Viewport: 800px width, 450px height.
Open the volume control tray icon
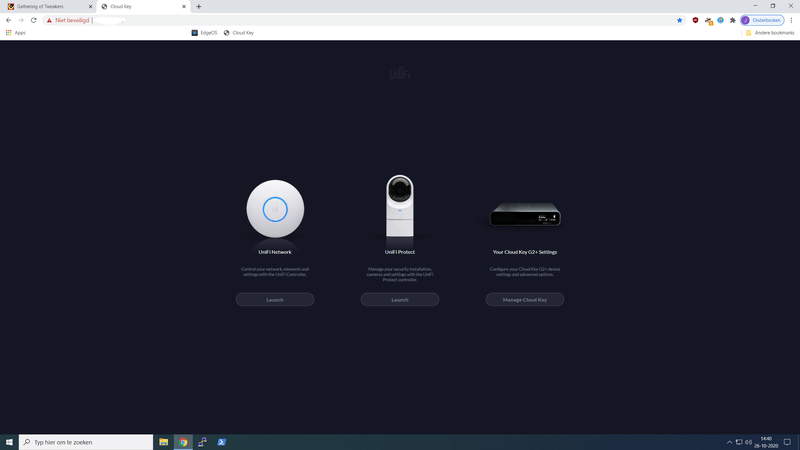pos(748,442)
